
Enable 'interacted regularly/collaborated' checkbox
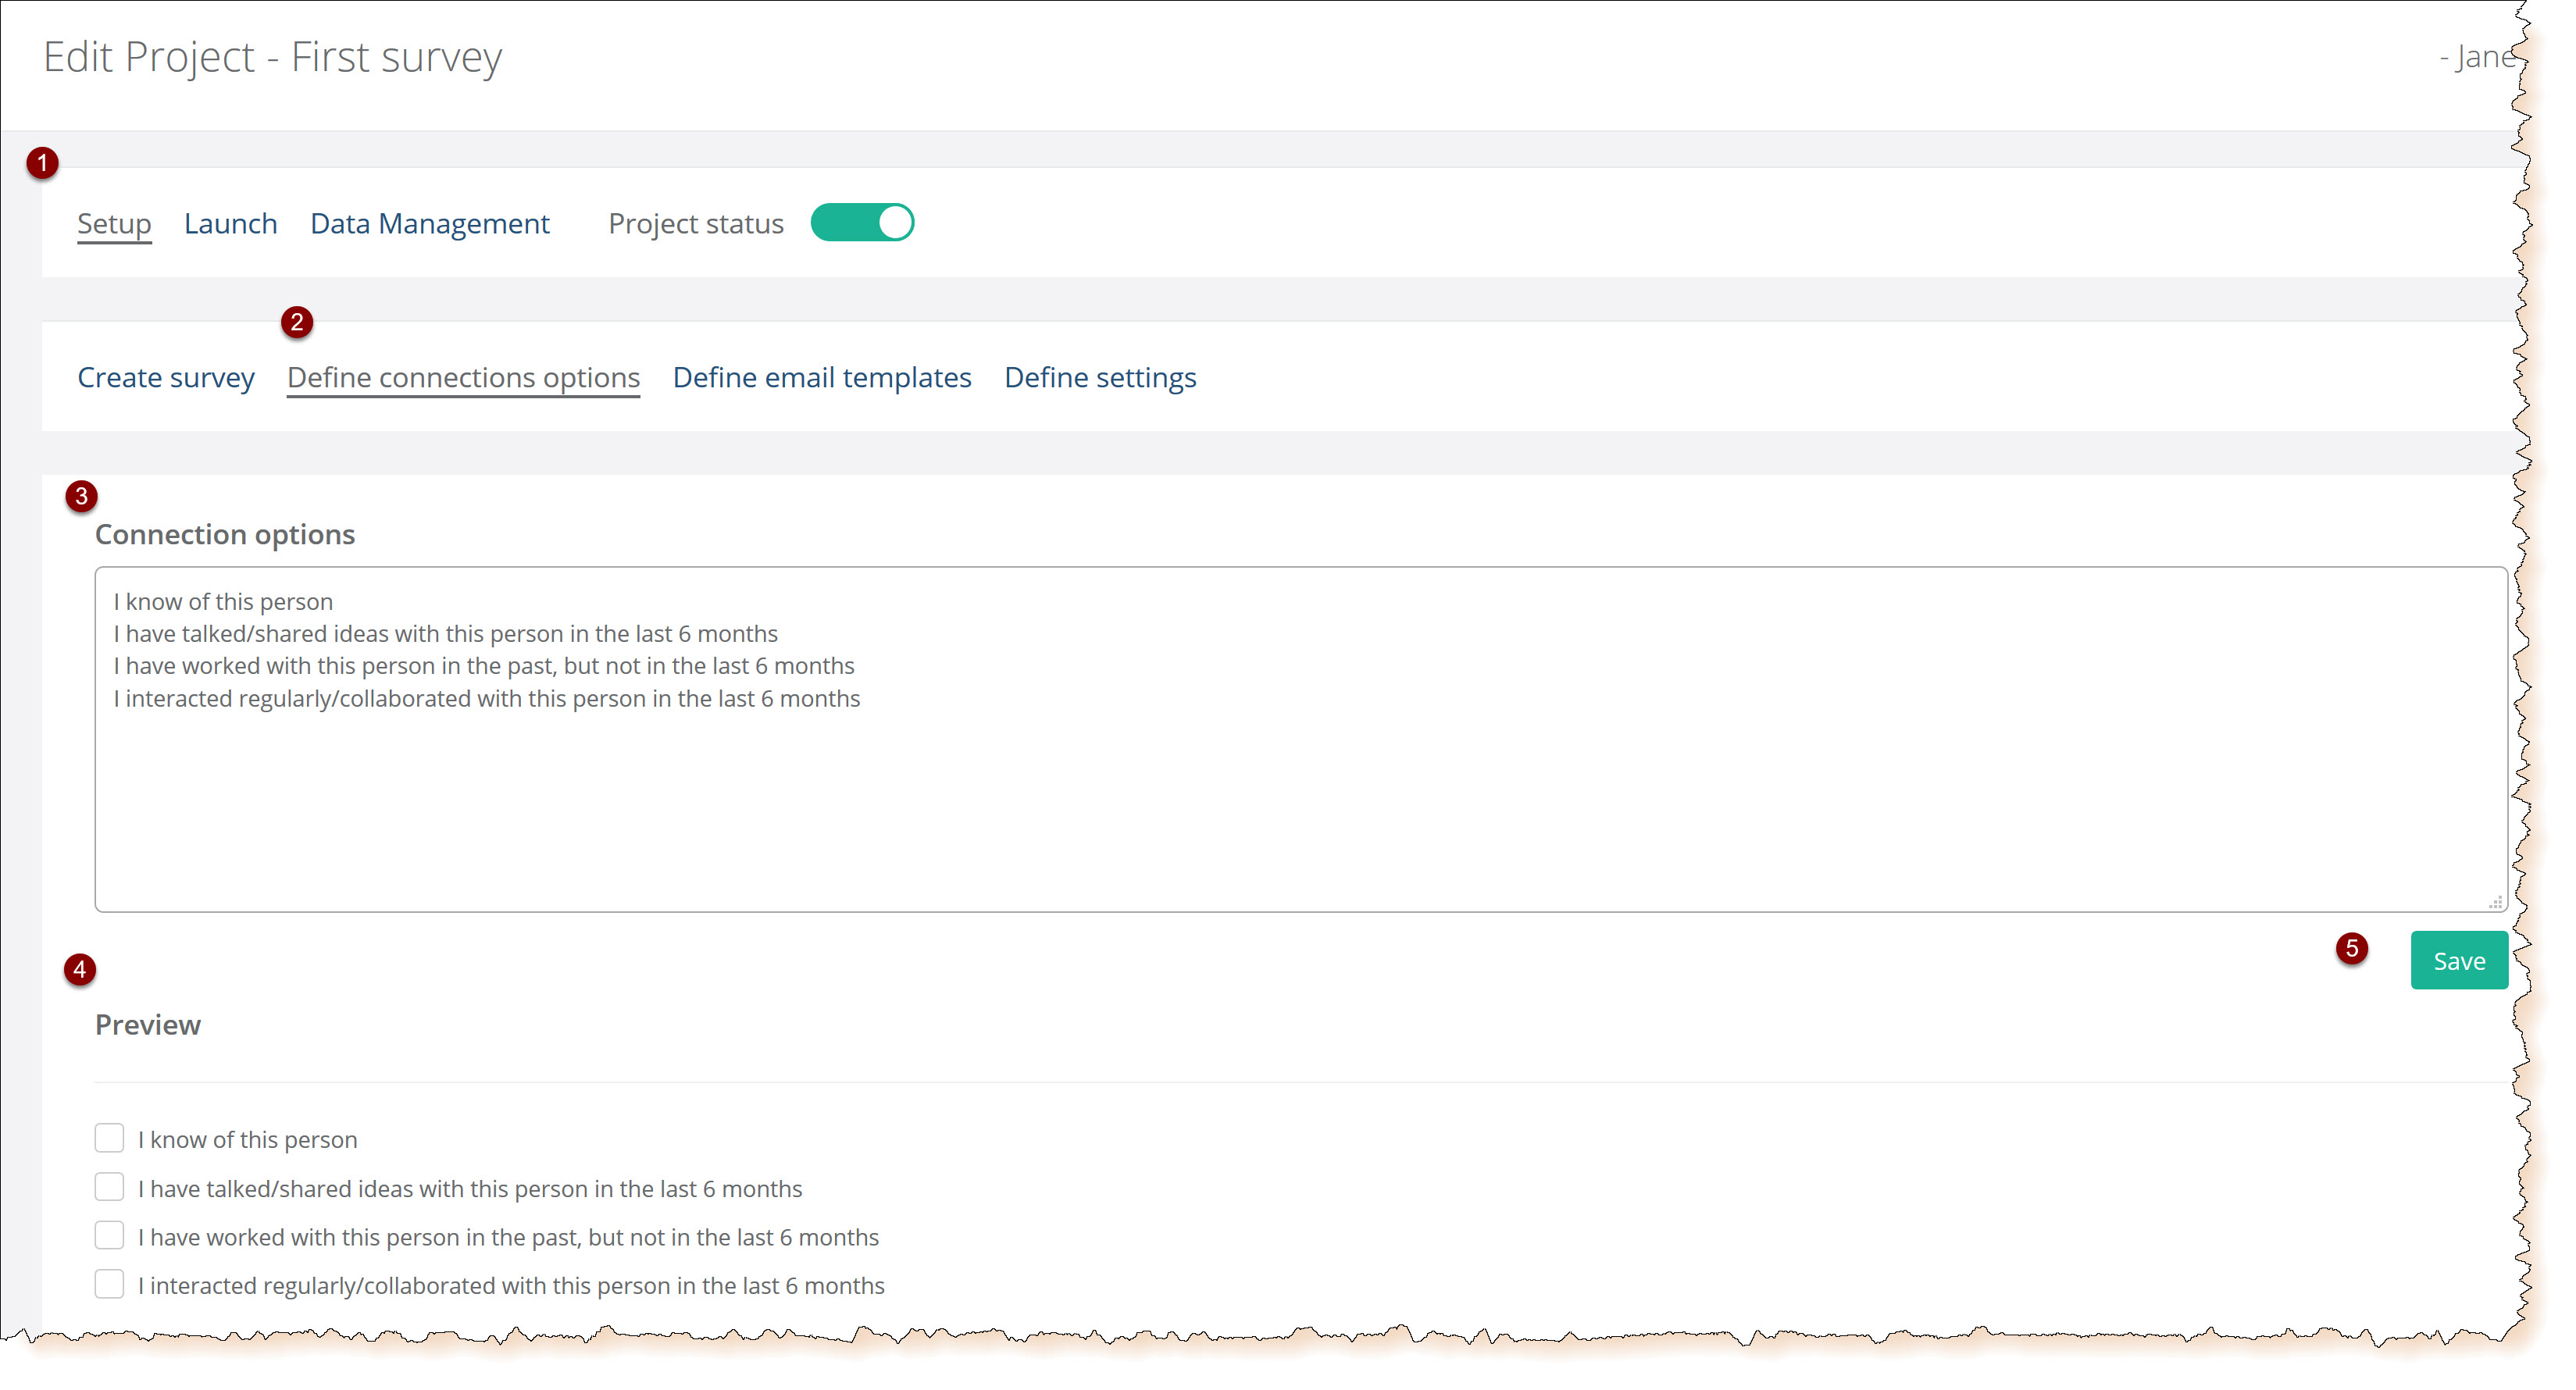pyautogui.click(x=109, y=1284)
